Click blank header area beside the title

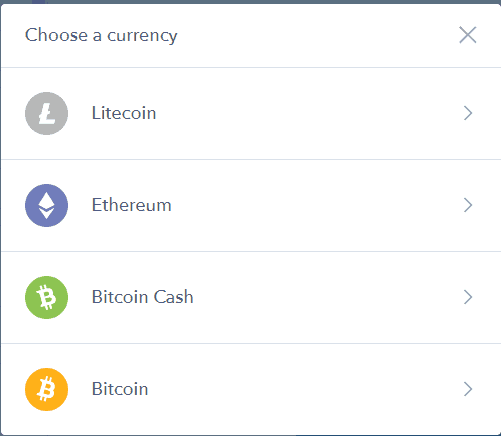pos(317,35)
